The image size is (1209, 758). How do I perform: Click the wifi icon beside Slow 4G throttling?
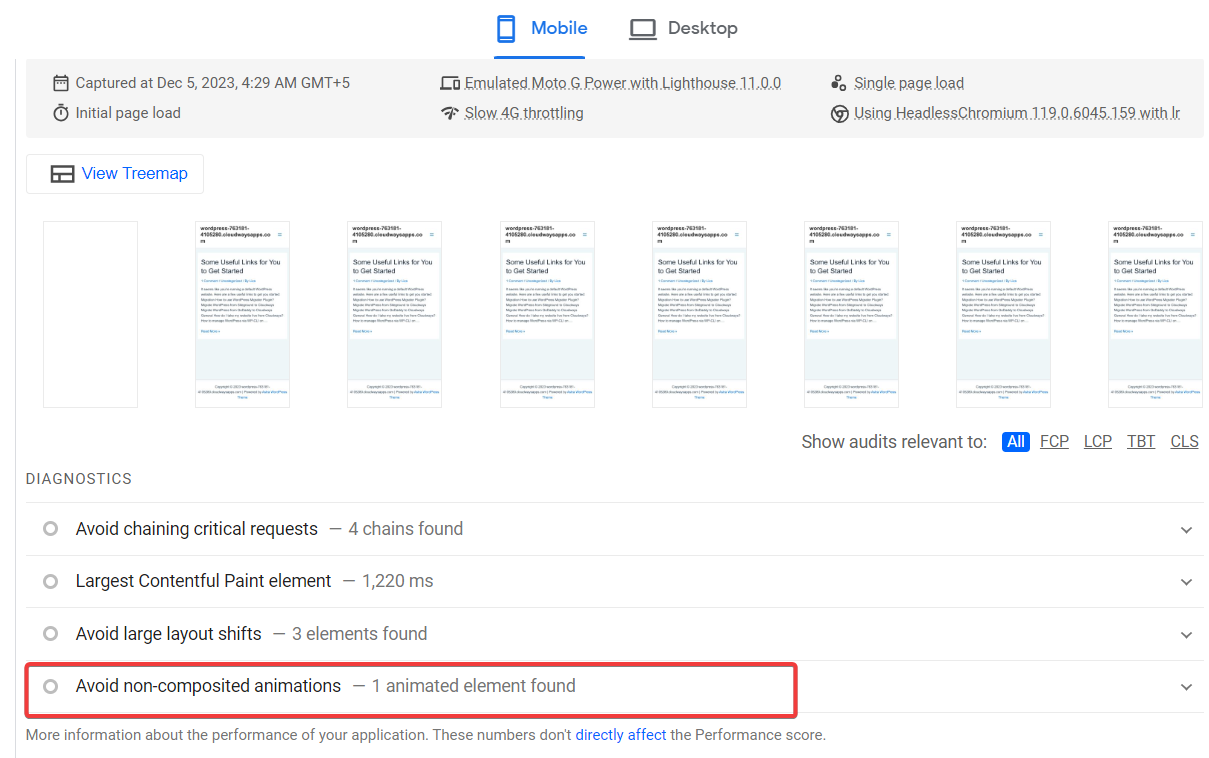(x=449, y=113)
